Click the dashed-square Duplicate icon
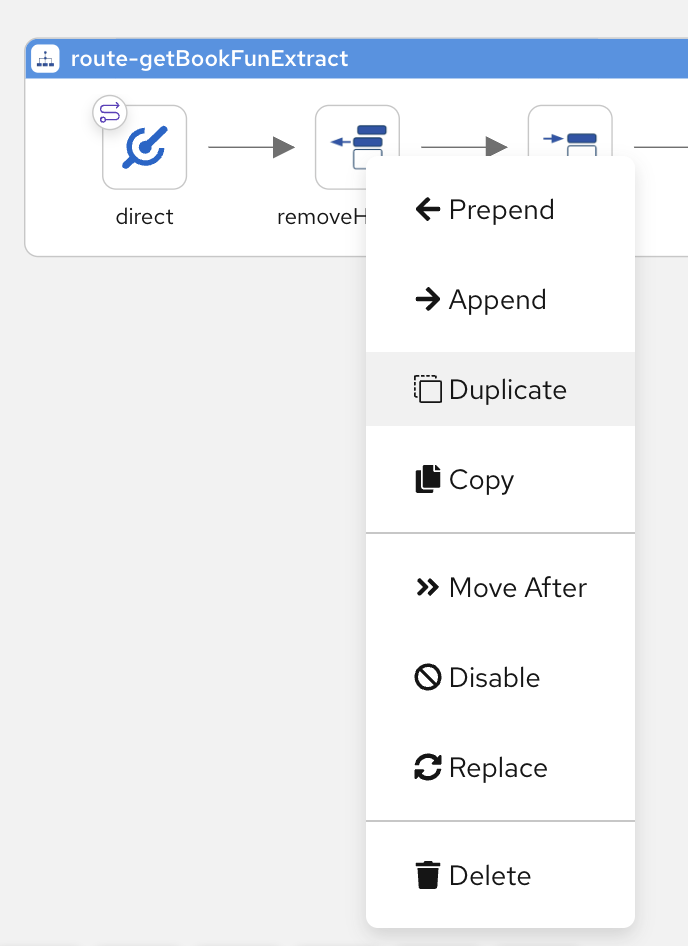Image resolution: width=688 pixels, height=946 pixels. click(x=427, y=389)
